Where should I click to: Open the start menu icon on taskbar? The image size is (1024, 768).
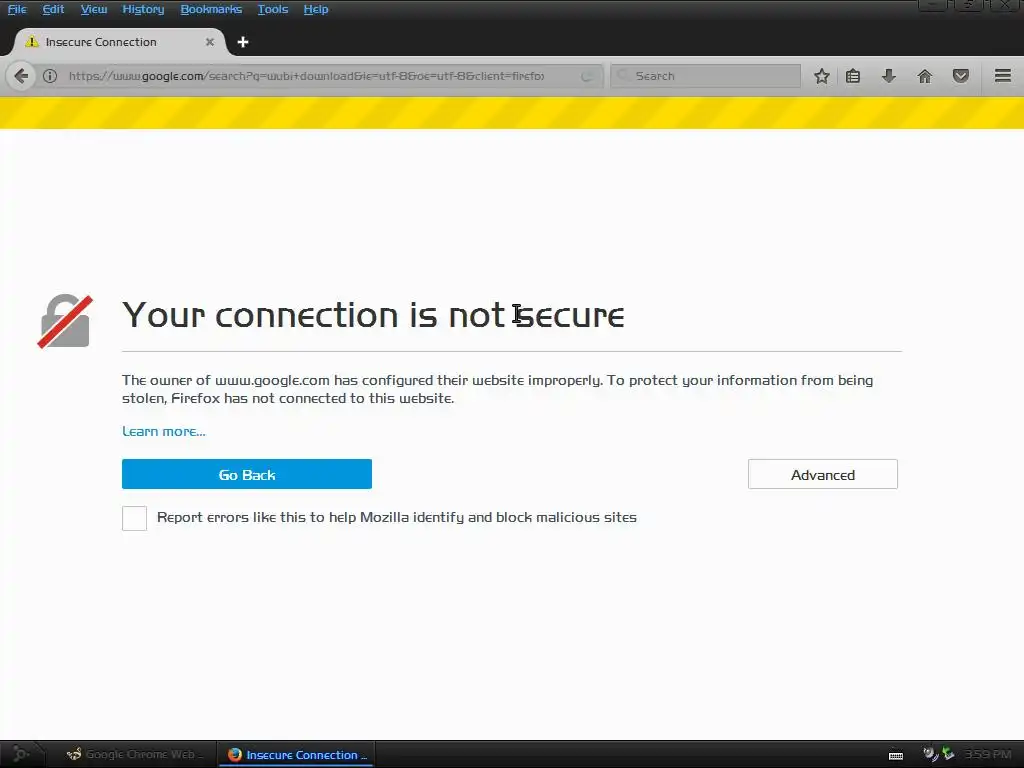coord(20,754)
